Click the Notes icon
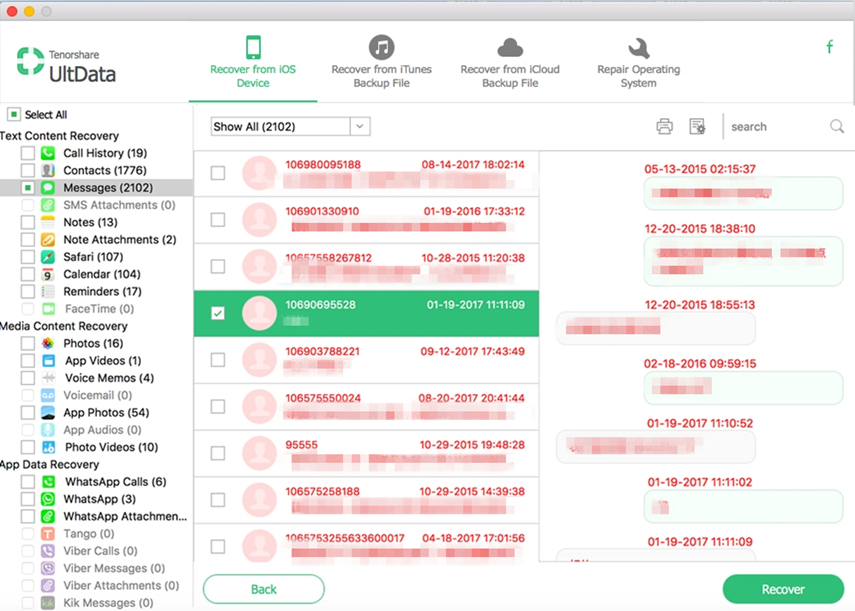This screenshot has height=611, width=855. (x=48, y=222)
